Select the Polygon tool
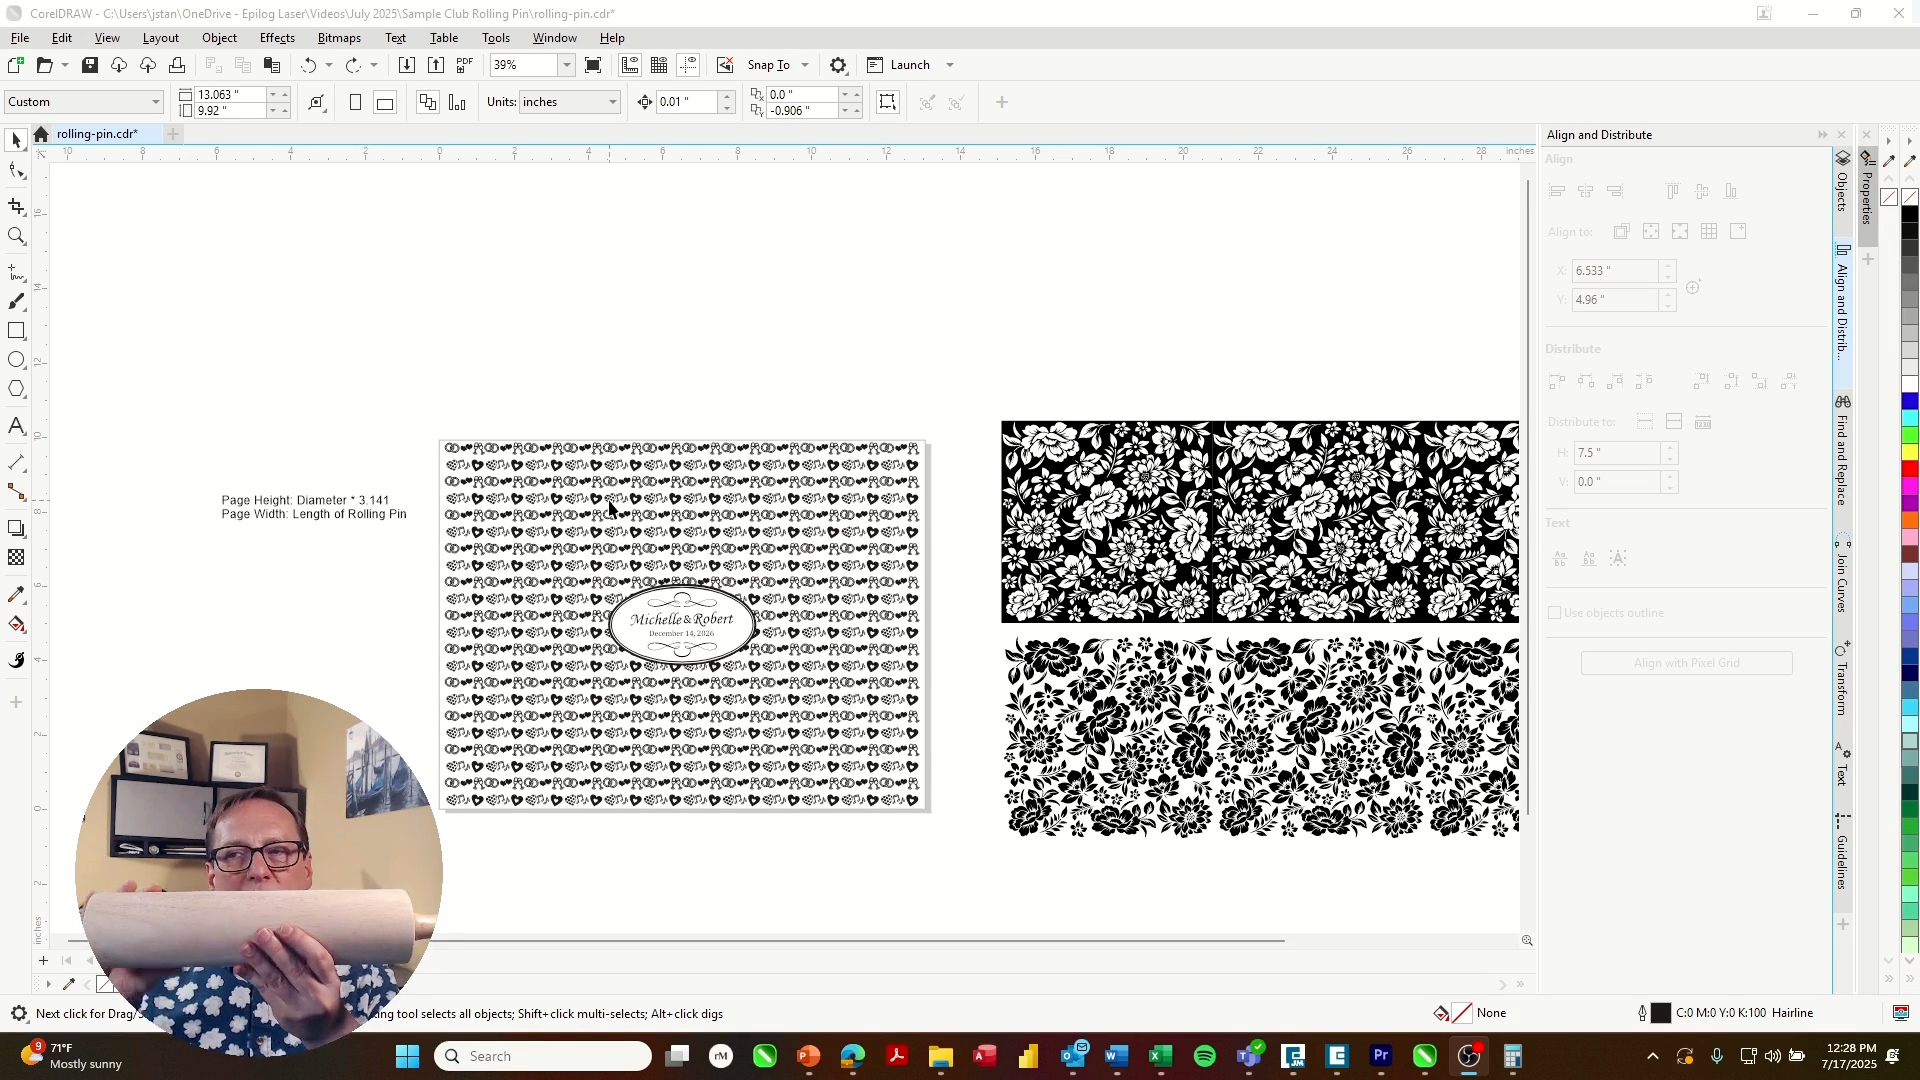Viewport: 1920px width, 1080px height. (x=16, y=389)
